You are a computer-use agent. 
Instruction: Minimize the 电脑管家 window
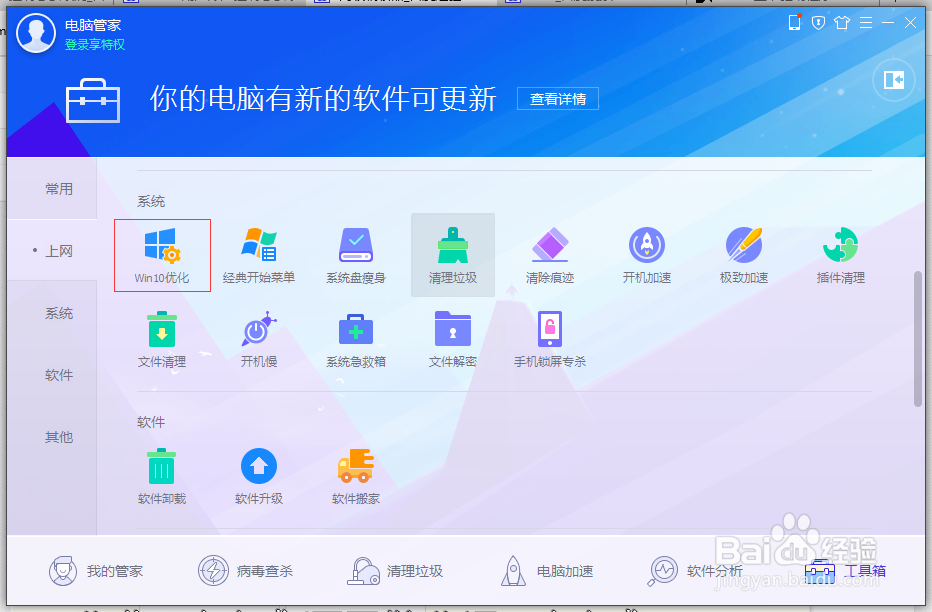point(888,23)
